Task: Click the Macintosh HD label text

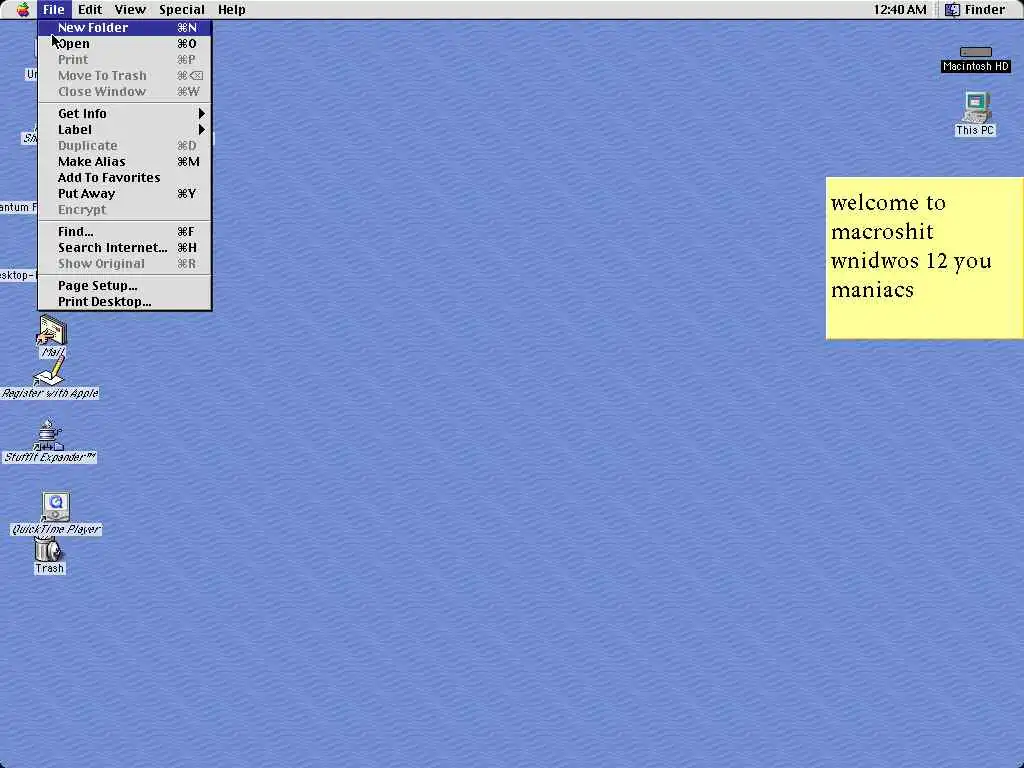Action: tap(976, 66)
